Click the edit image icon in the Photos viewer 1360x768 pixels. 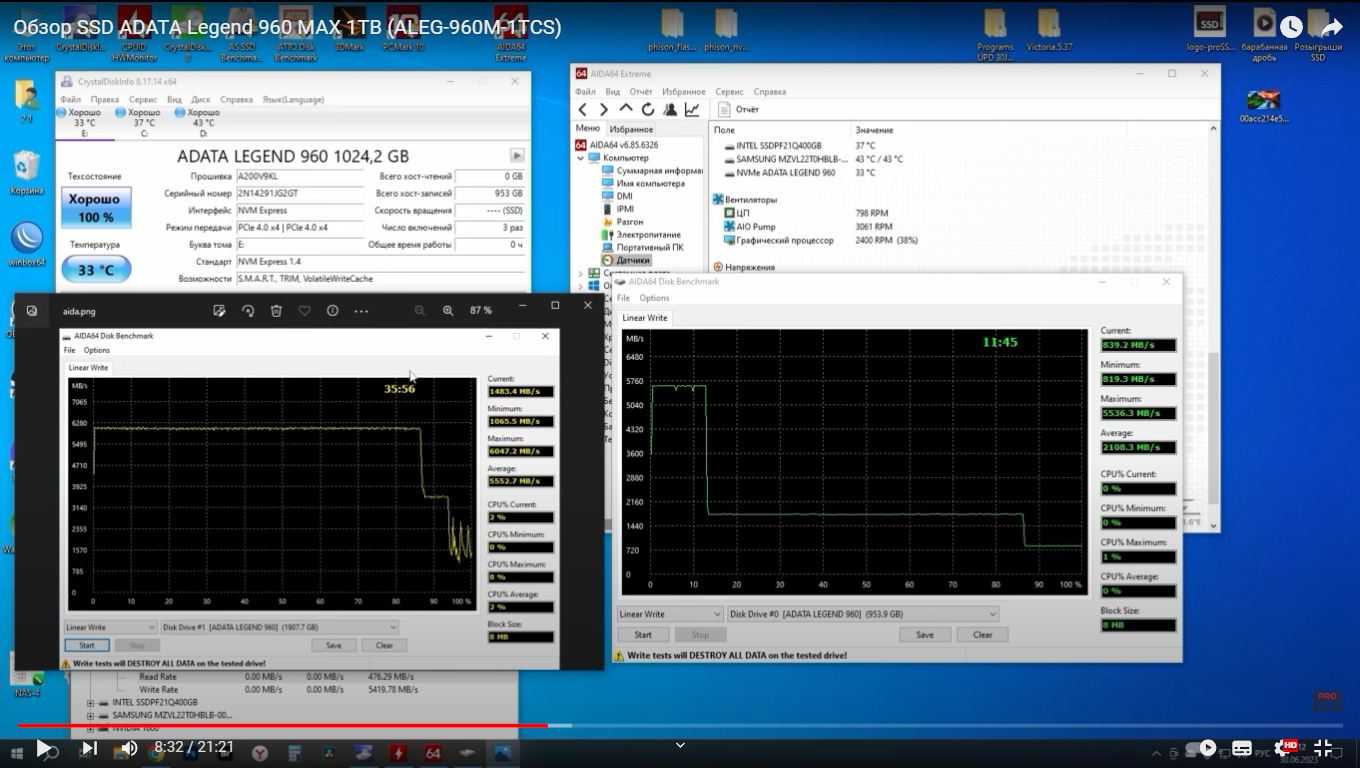220,311
